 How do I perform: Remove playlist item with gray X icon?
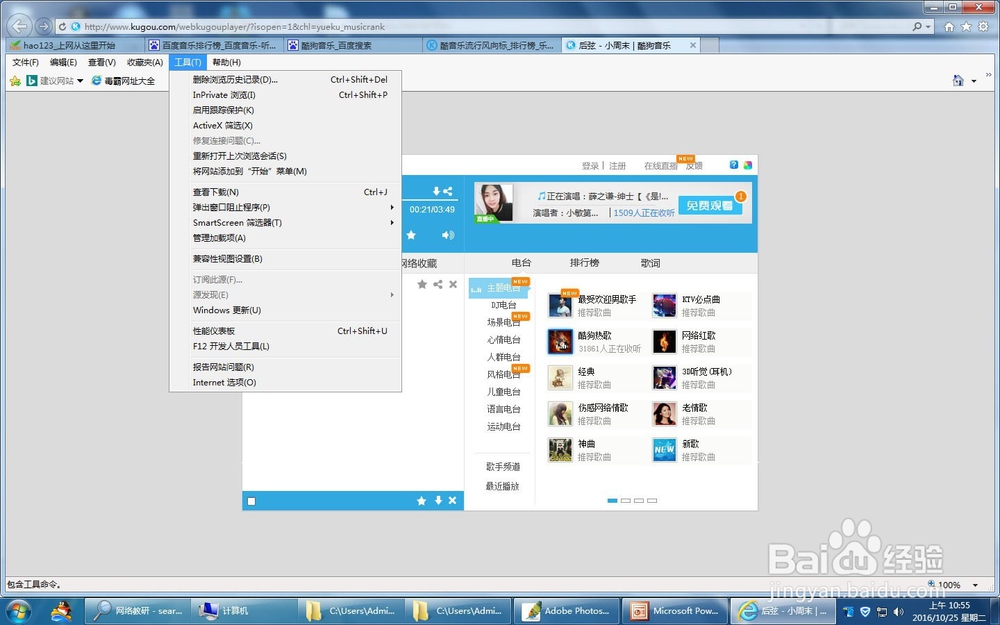(x=453, y=284)
